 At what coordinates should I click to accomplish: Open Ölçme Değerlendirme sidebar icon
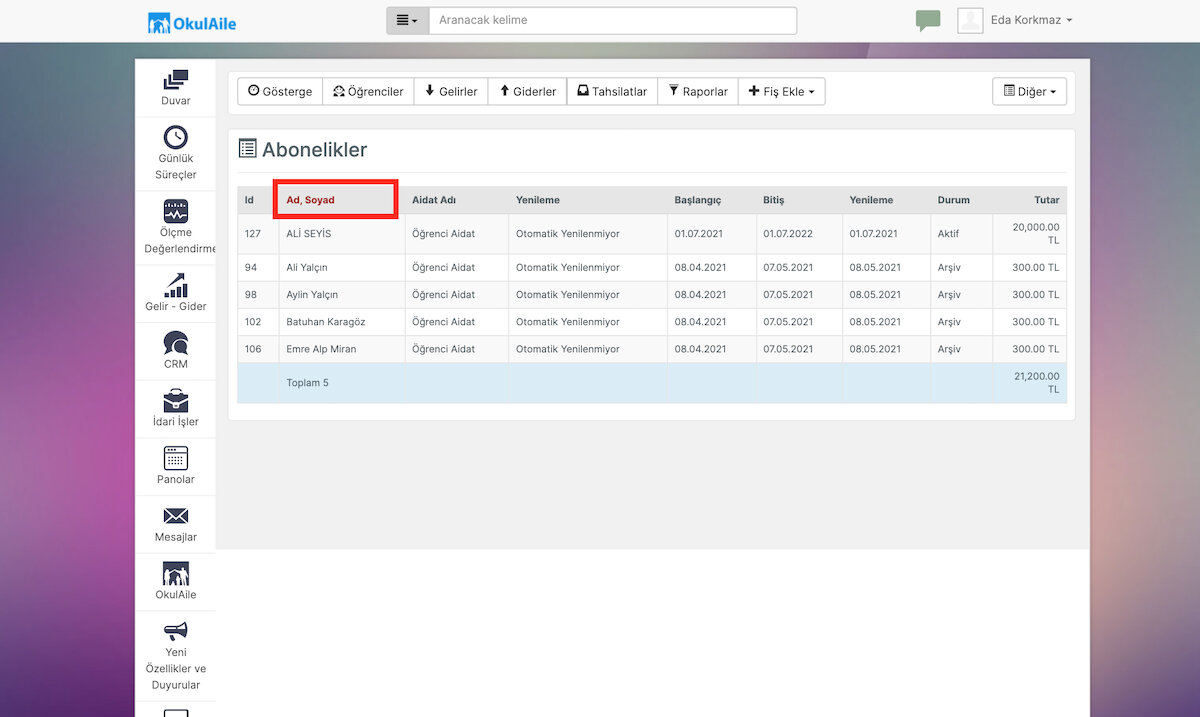[176, 211]
